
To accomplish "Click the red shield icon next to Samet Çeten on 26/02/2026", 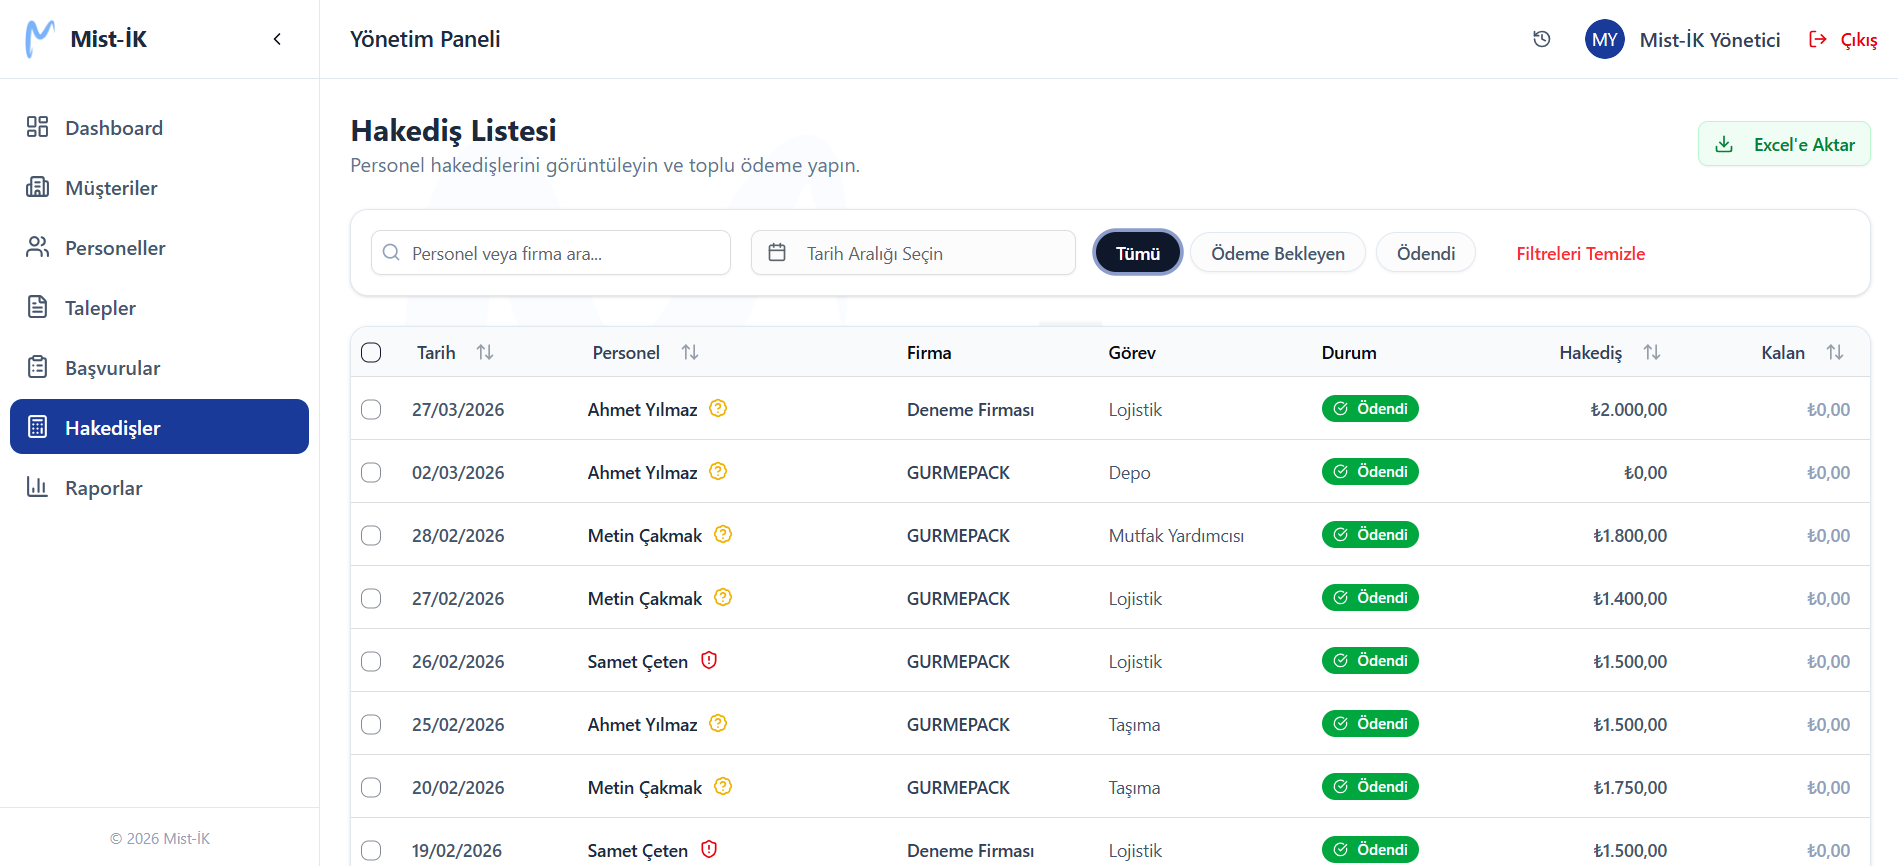I will pyautogui.click(x=709, y=660).
